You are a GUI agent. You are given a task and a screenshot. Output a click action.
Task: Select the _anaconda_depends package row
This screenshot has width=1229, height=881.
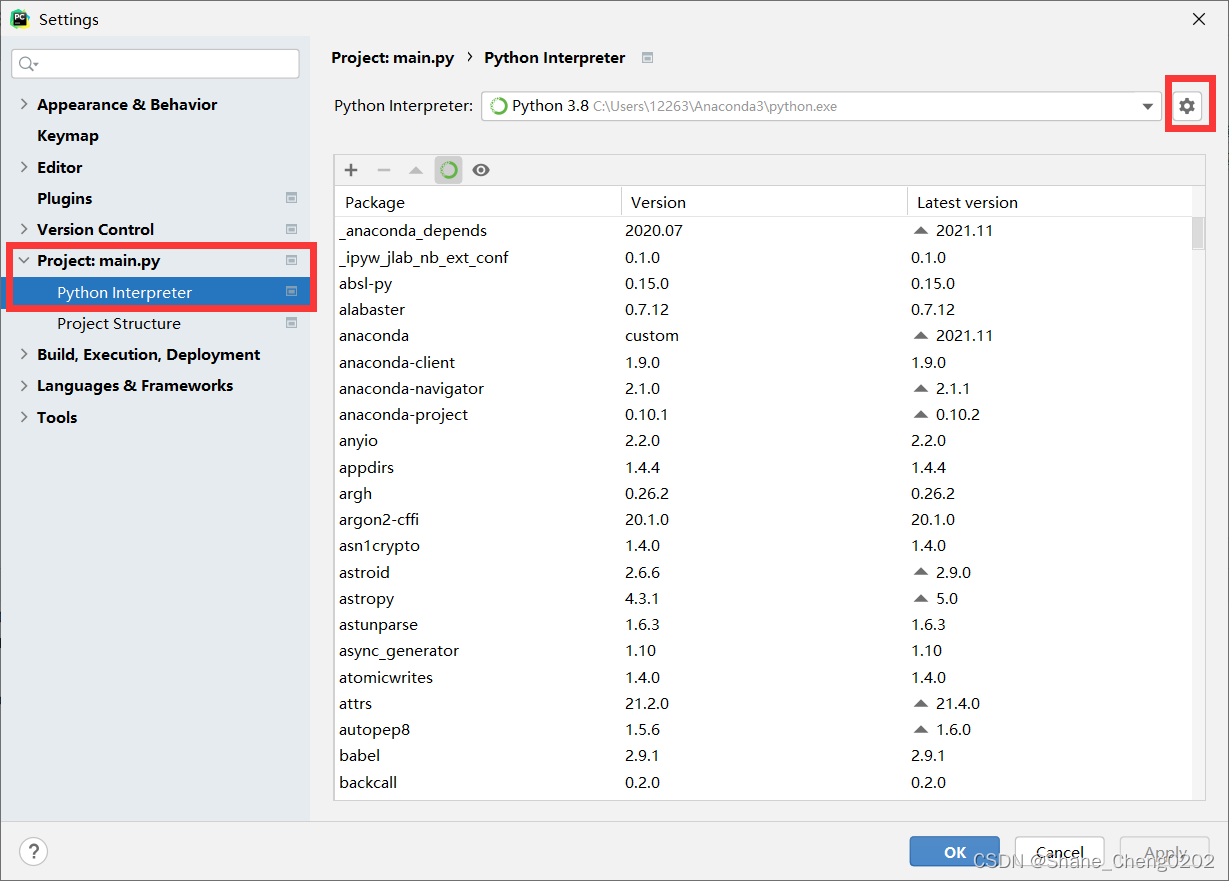click(x=763, y=230)
